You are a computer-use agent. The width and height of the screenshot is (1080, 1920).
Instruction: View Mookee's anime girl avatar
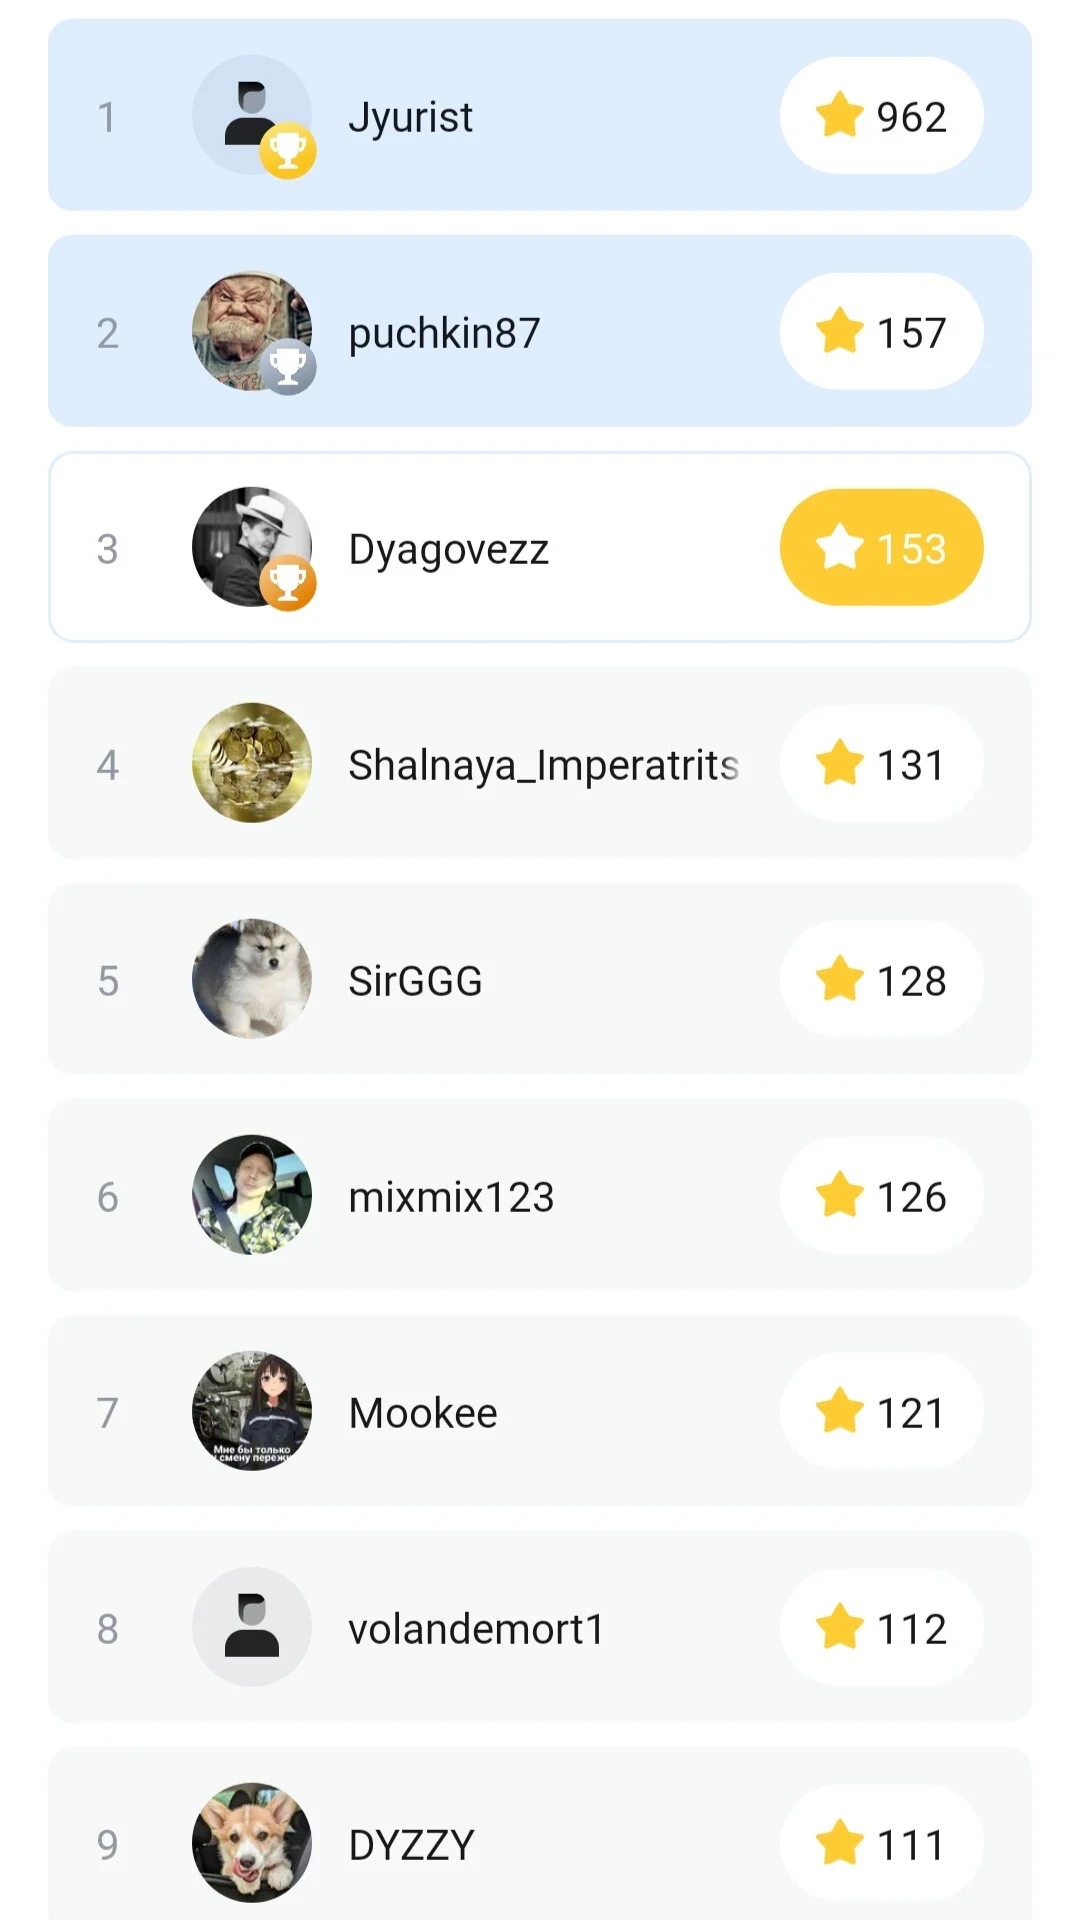252,1411
